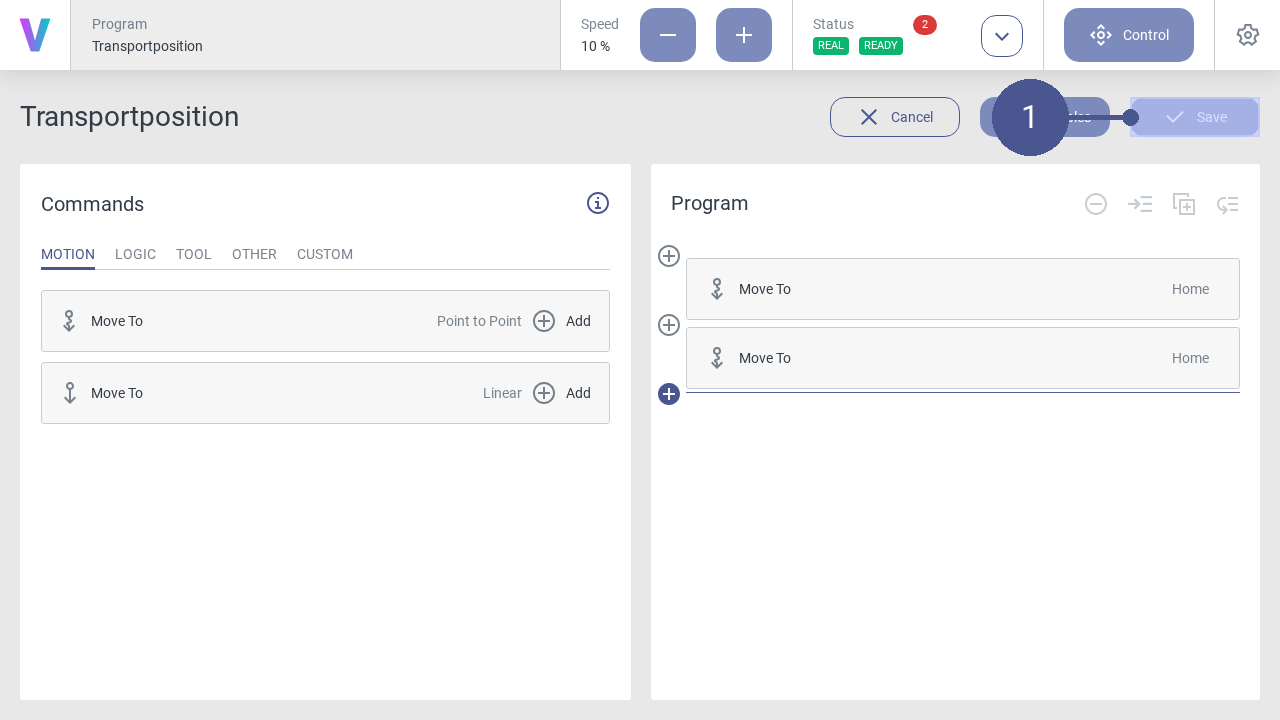Add a Linear Move To command
Viewport: 1280px width, 720px height.
coord(562,393)
